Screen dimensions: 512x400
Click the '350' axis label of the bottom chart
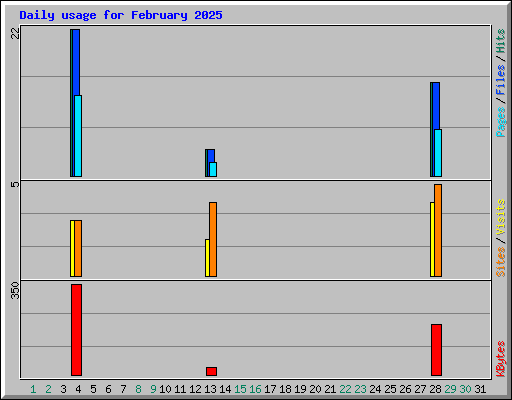click(15, 290)
